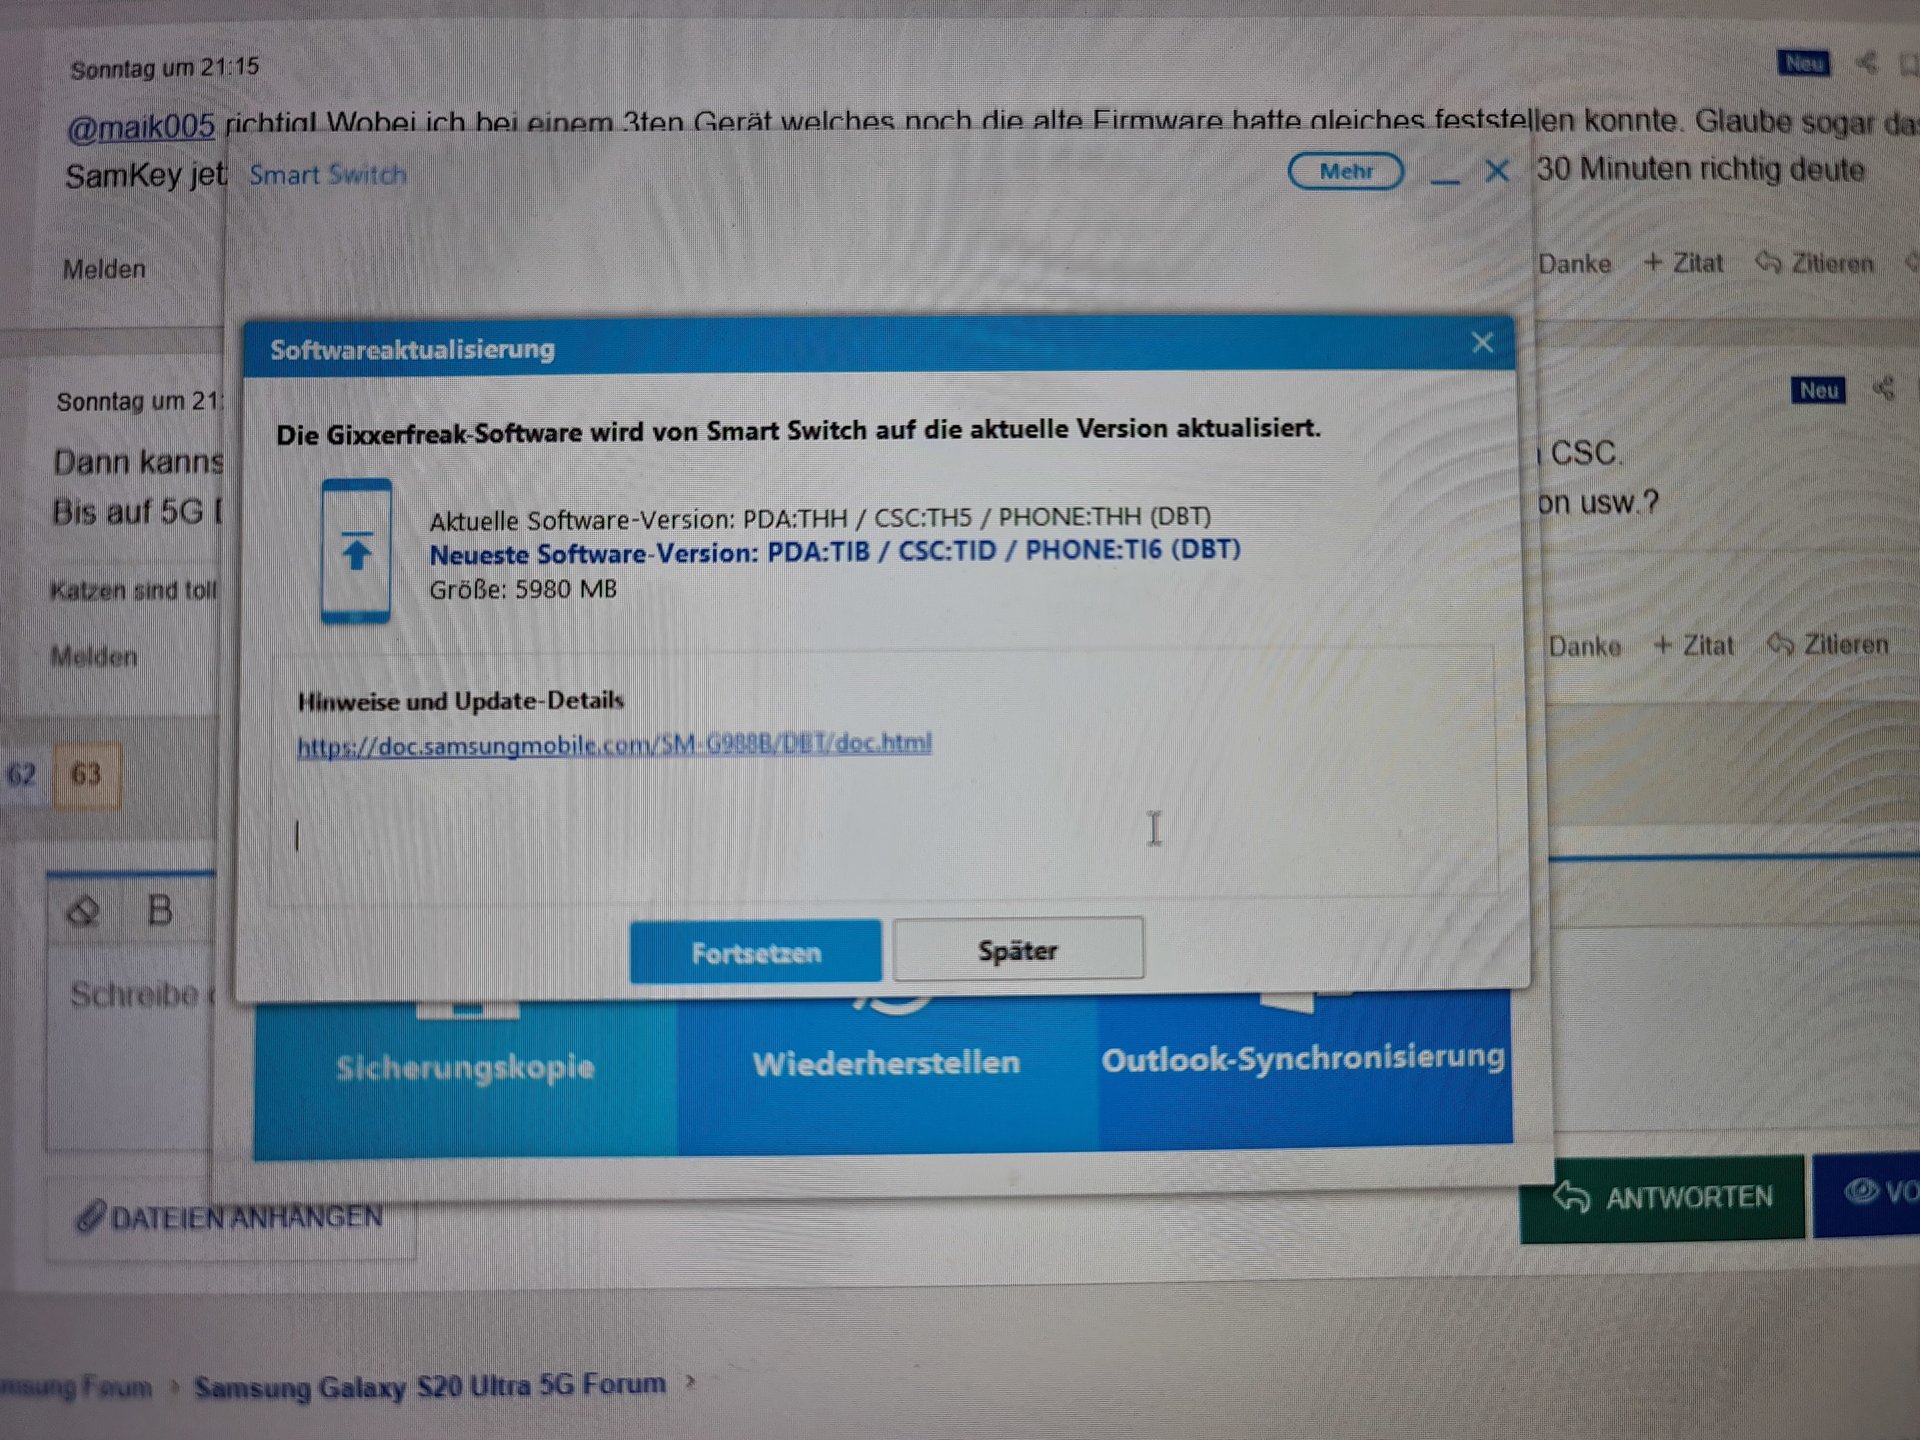This screenshot has height=1440, width=1920.
Task: Go to forum page 62
Action: coord(22,775)
